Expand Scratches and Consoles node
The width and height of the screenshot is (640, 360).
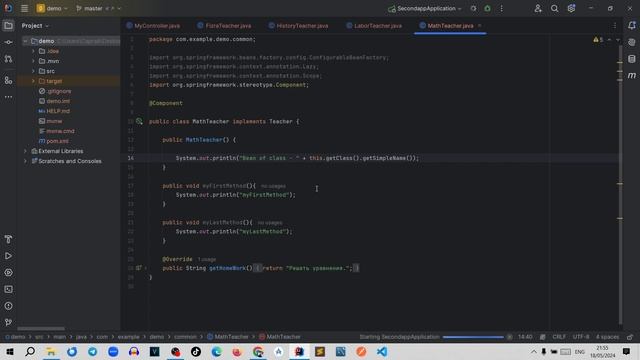point(25,161)
